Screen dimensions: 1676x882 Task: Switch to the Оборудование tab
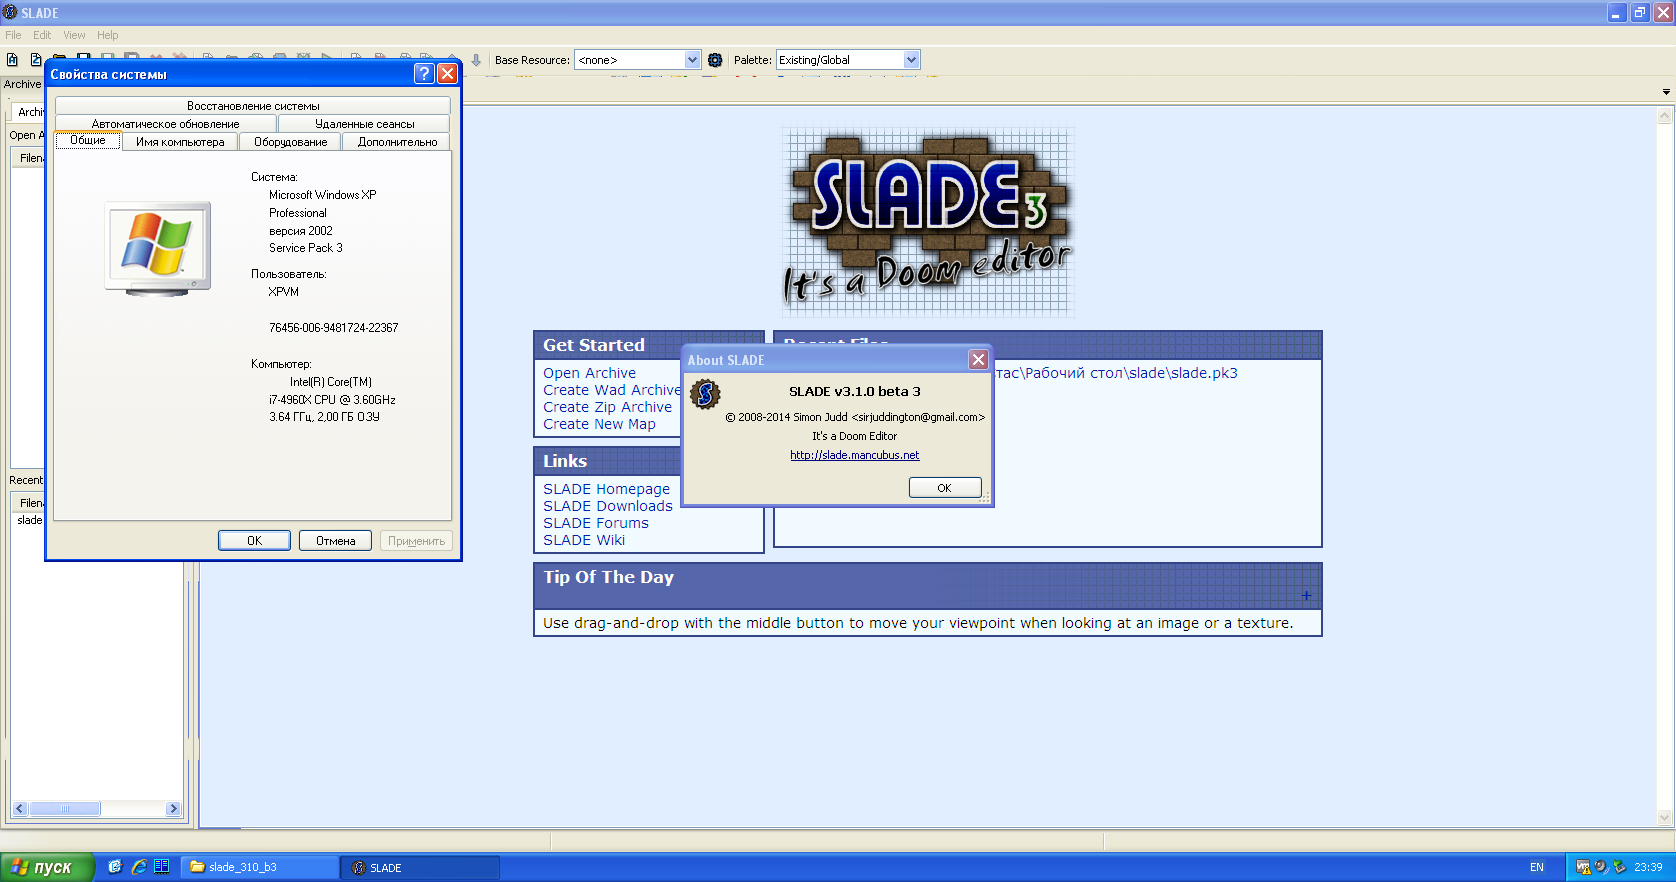pos(290,142)
